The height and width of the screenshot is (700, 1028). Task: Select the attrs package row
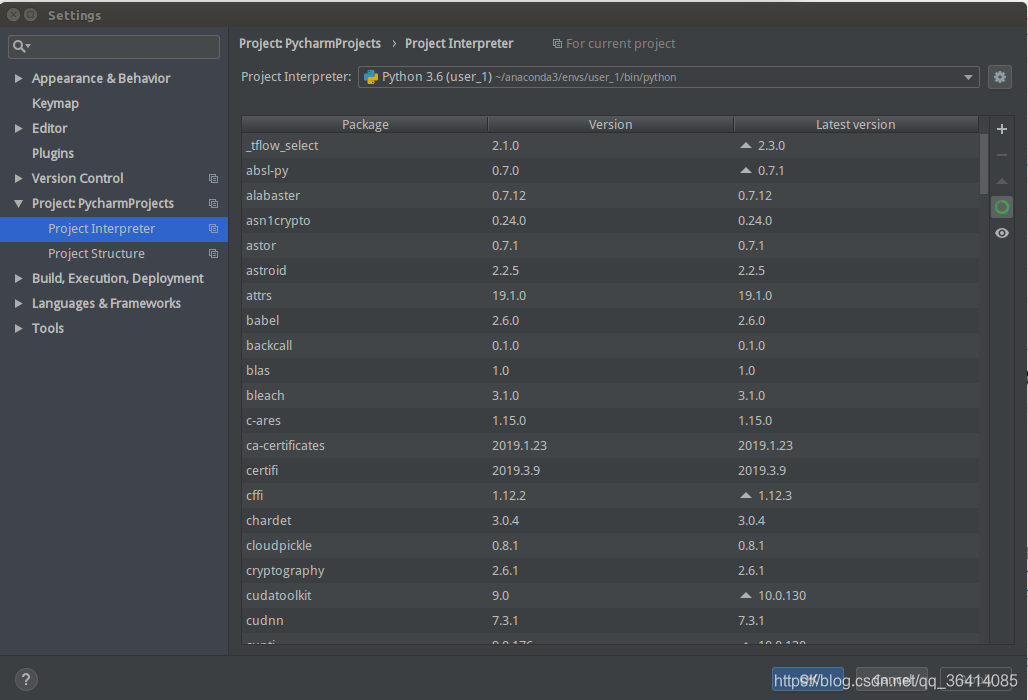(x=610, y=296)
